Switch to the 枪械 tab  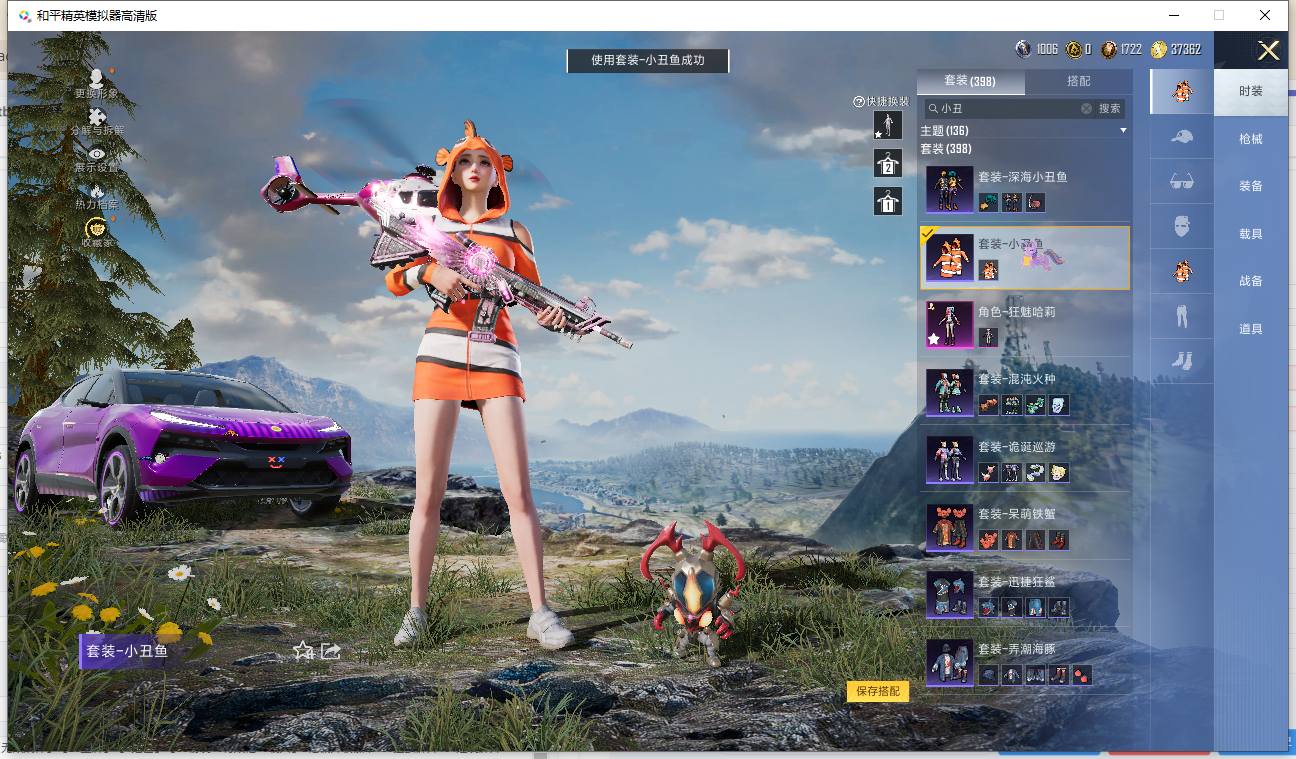point(1251,139)
